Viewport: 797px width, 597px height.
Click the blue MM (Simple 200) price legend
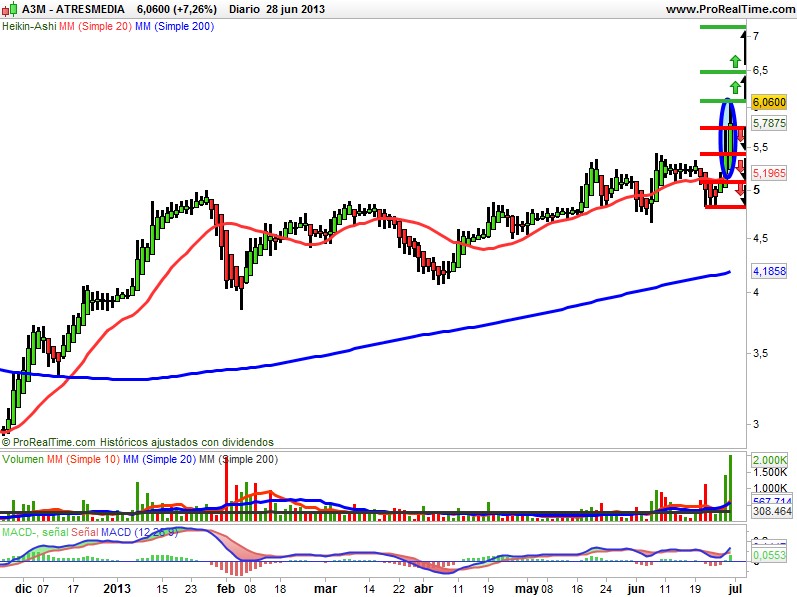pos(174,26)
